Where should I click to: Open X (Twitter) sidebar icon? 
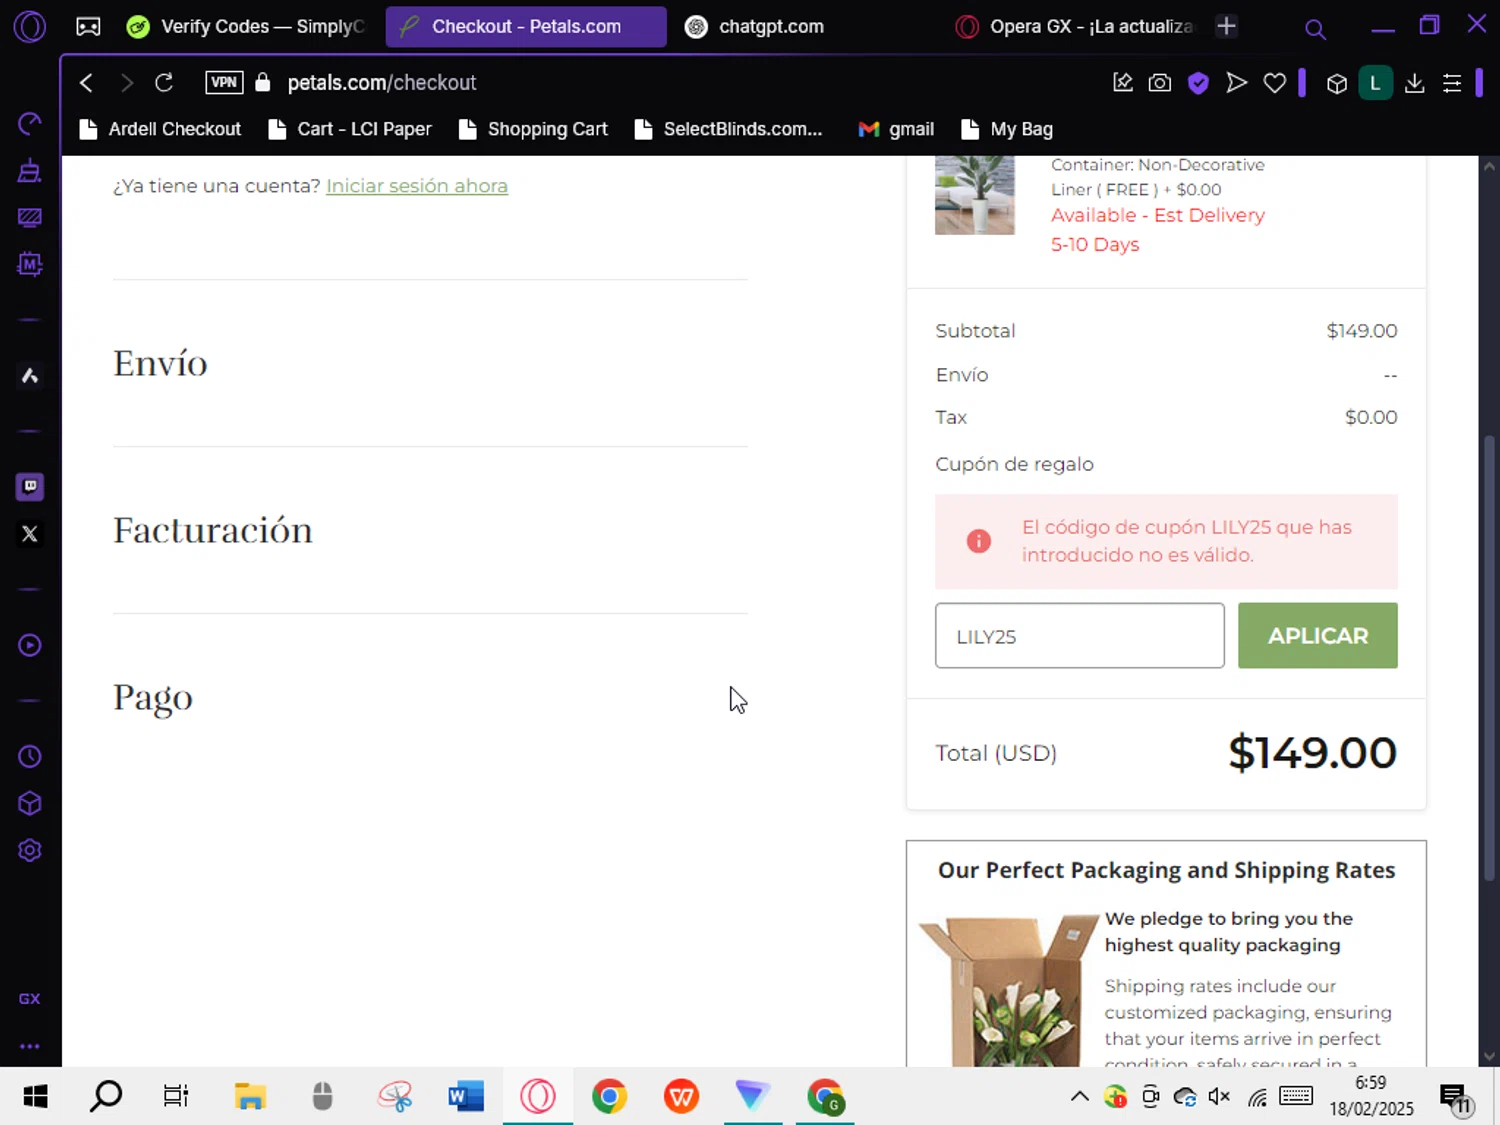pos(30,534)
